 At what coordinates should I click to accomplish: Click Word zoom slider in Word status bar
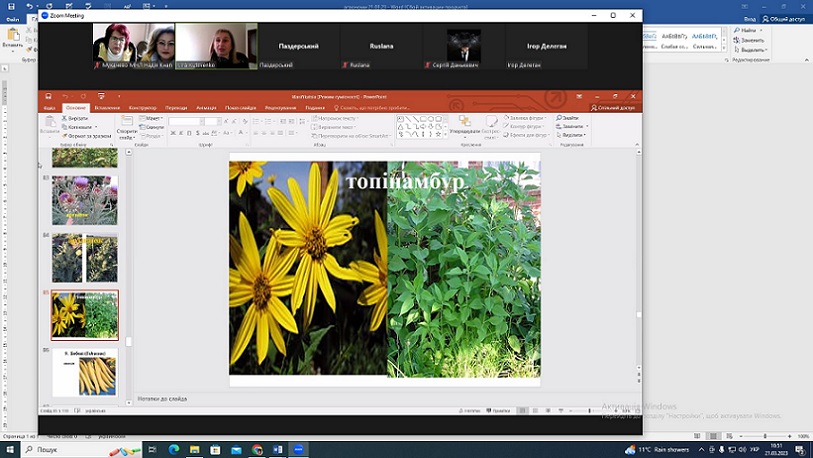tap(765, 436)
